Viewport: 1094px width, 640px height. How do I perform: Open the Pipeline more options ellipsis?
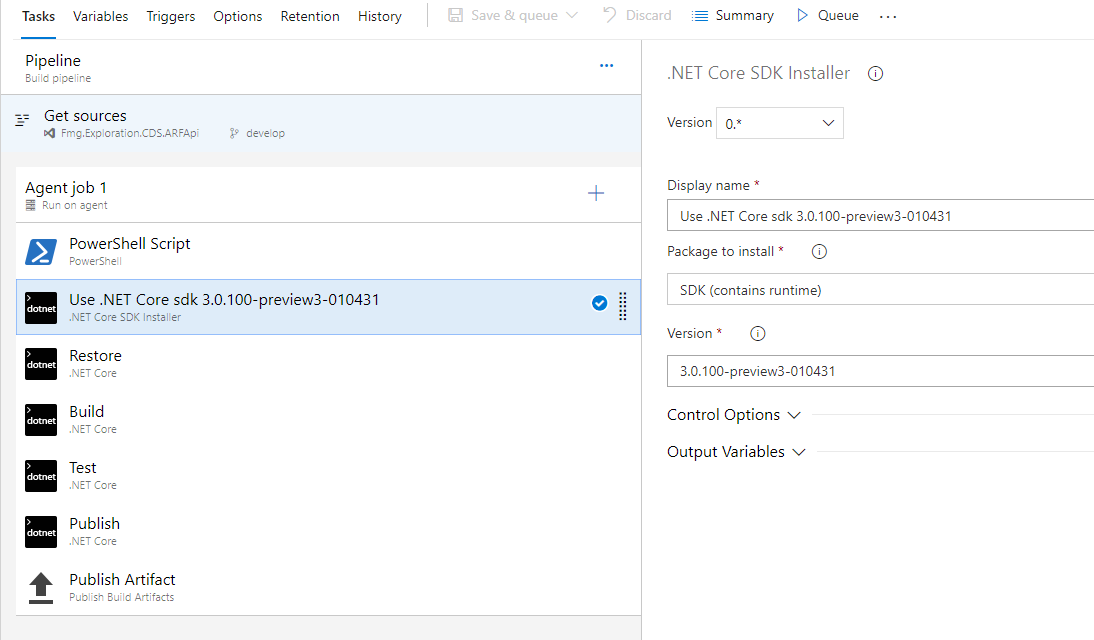pyautogui.click(x=606, y=66)
